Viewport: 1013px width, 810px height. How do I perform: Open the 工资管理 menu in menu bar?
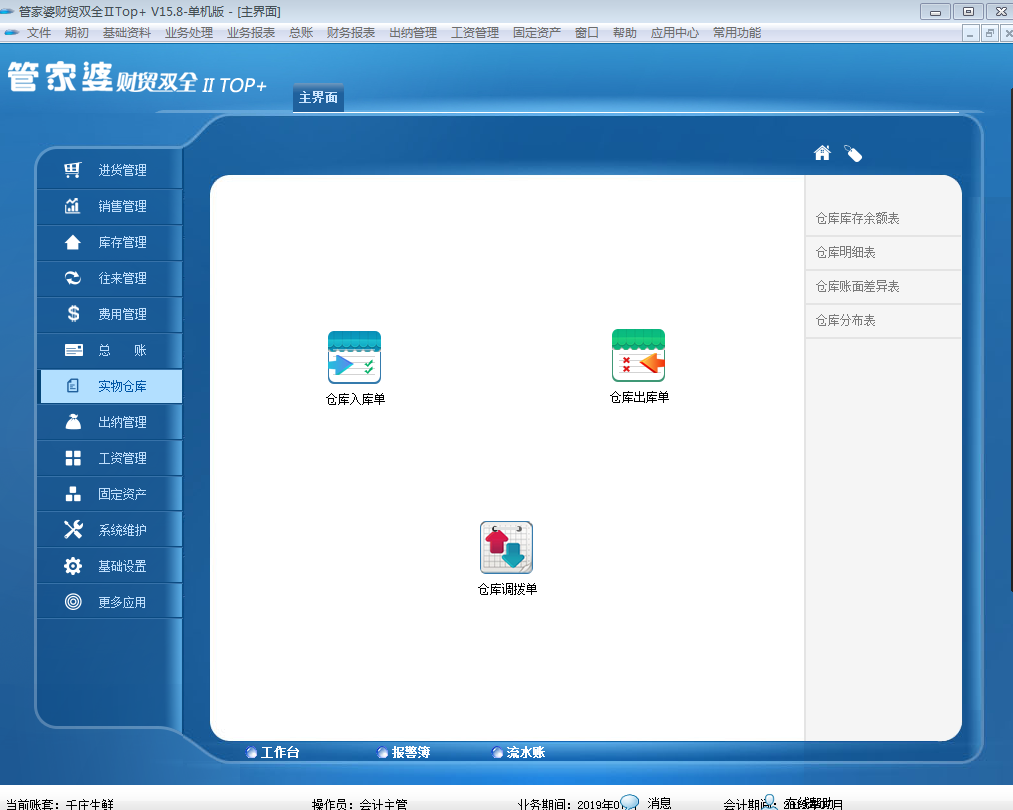click(475, 32)
